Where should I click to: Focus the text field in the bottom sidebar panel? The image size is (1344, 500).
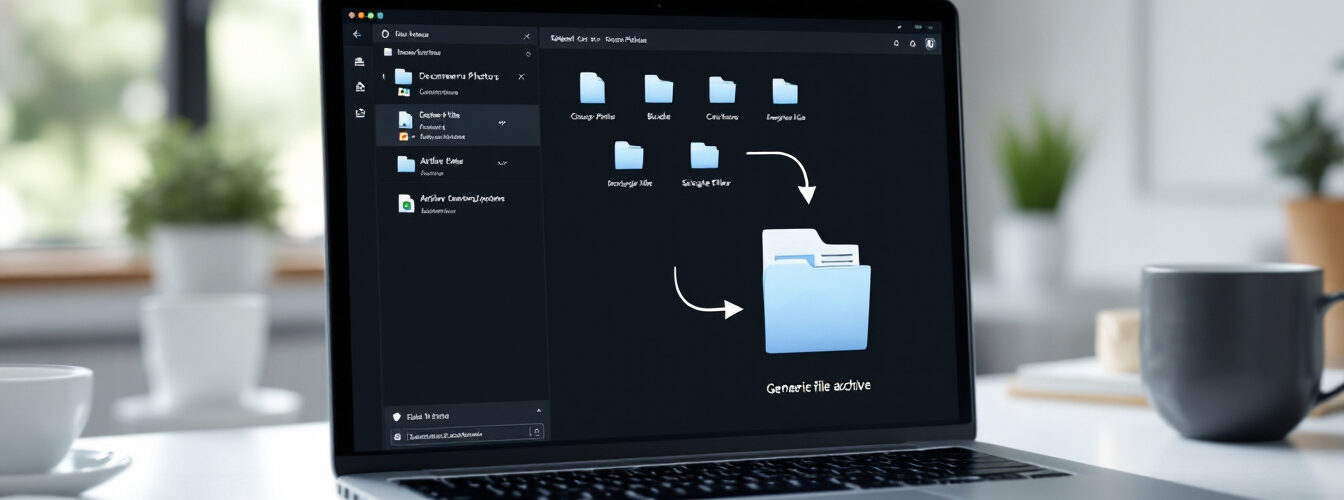coord(467,435)
